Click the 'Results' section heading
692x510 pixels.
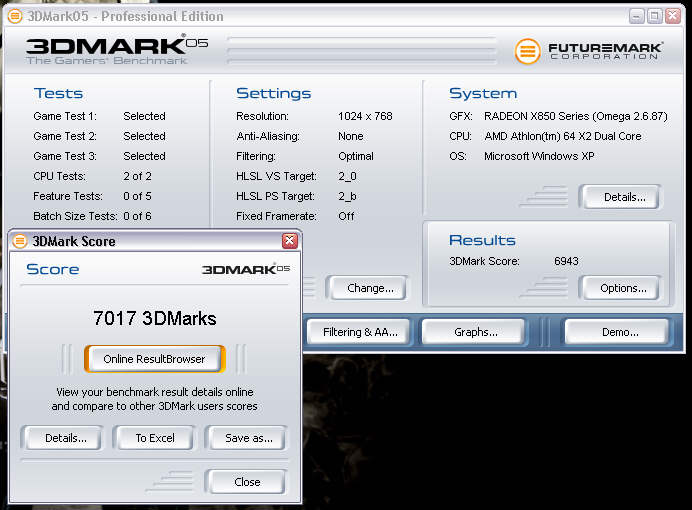[482, 240]
